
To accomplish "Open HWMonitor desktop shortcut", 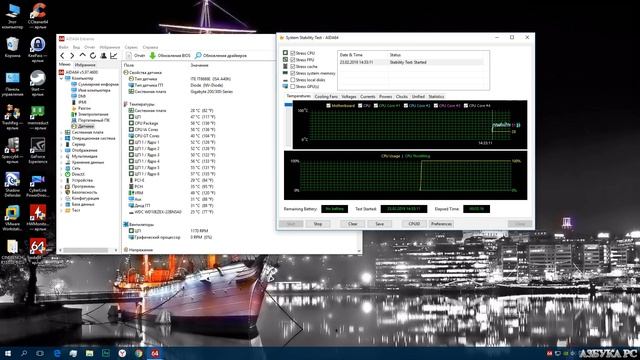I will [x=38, y=218].
